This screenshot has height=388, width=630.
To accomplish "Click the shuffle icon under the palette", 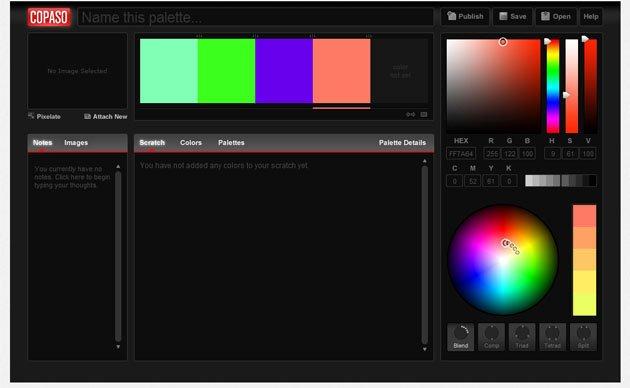I will 410,114.
